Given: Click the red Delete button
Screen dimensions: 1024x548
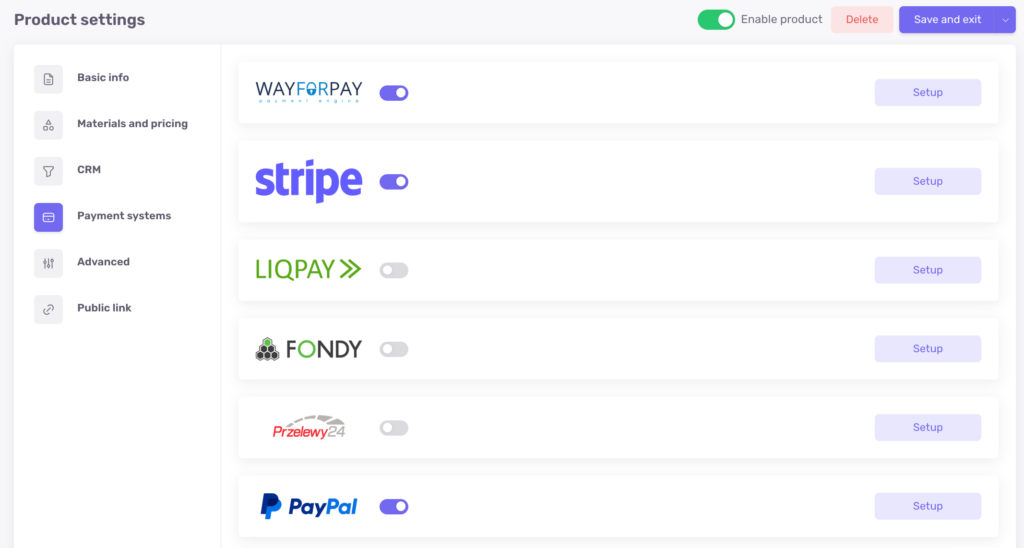Looking at the screenshot, I should pyautogui.click(x=862, y=20).
